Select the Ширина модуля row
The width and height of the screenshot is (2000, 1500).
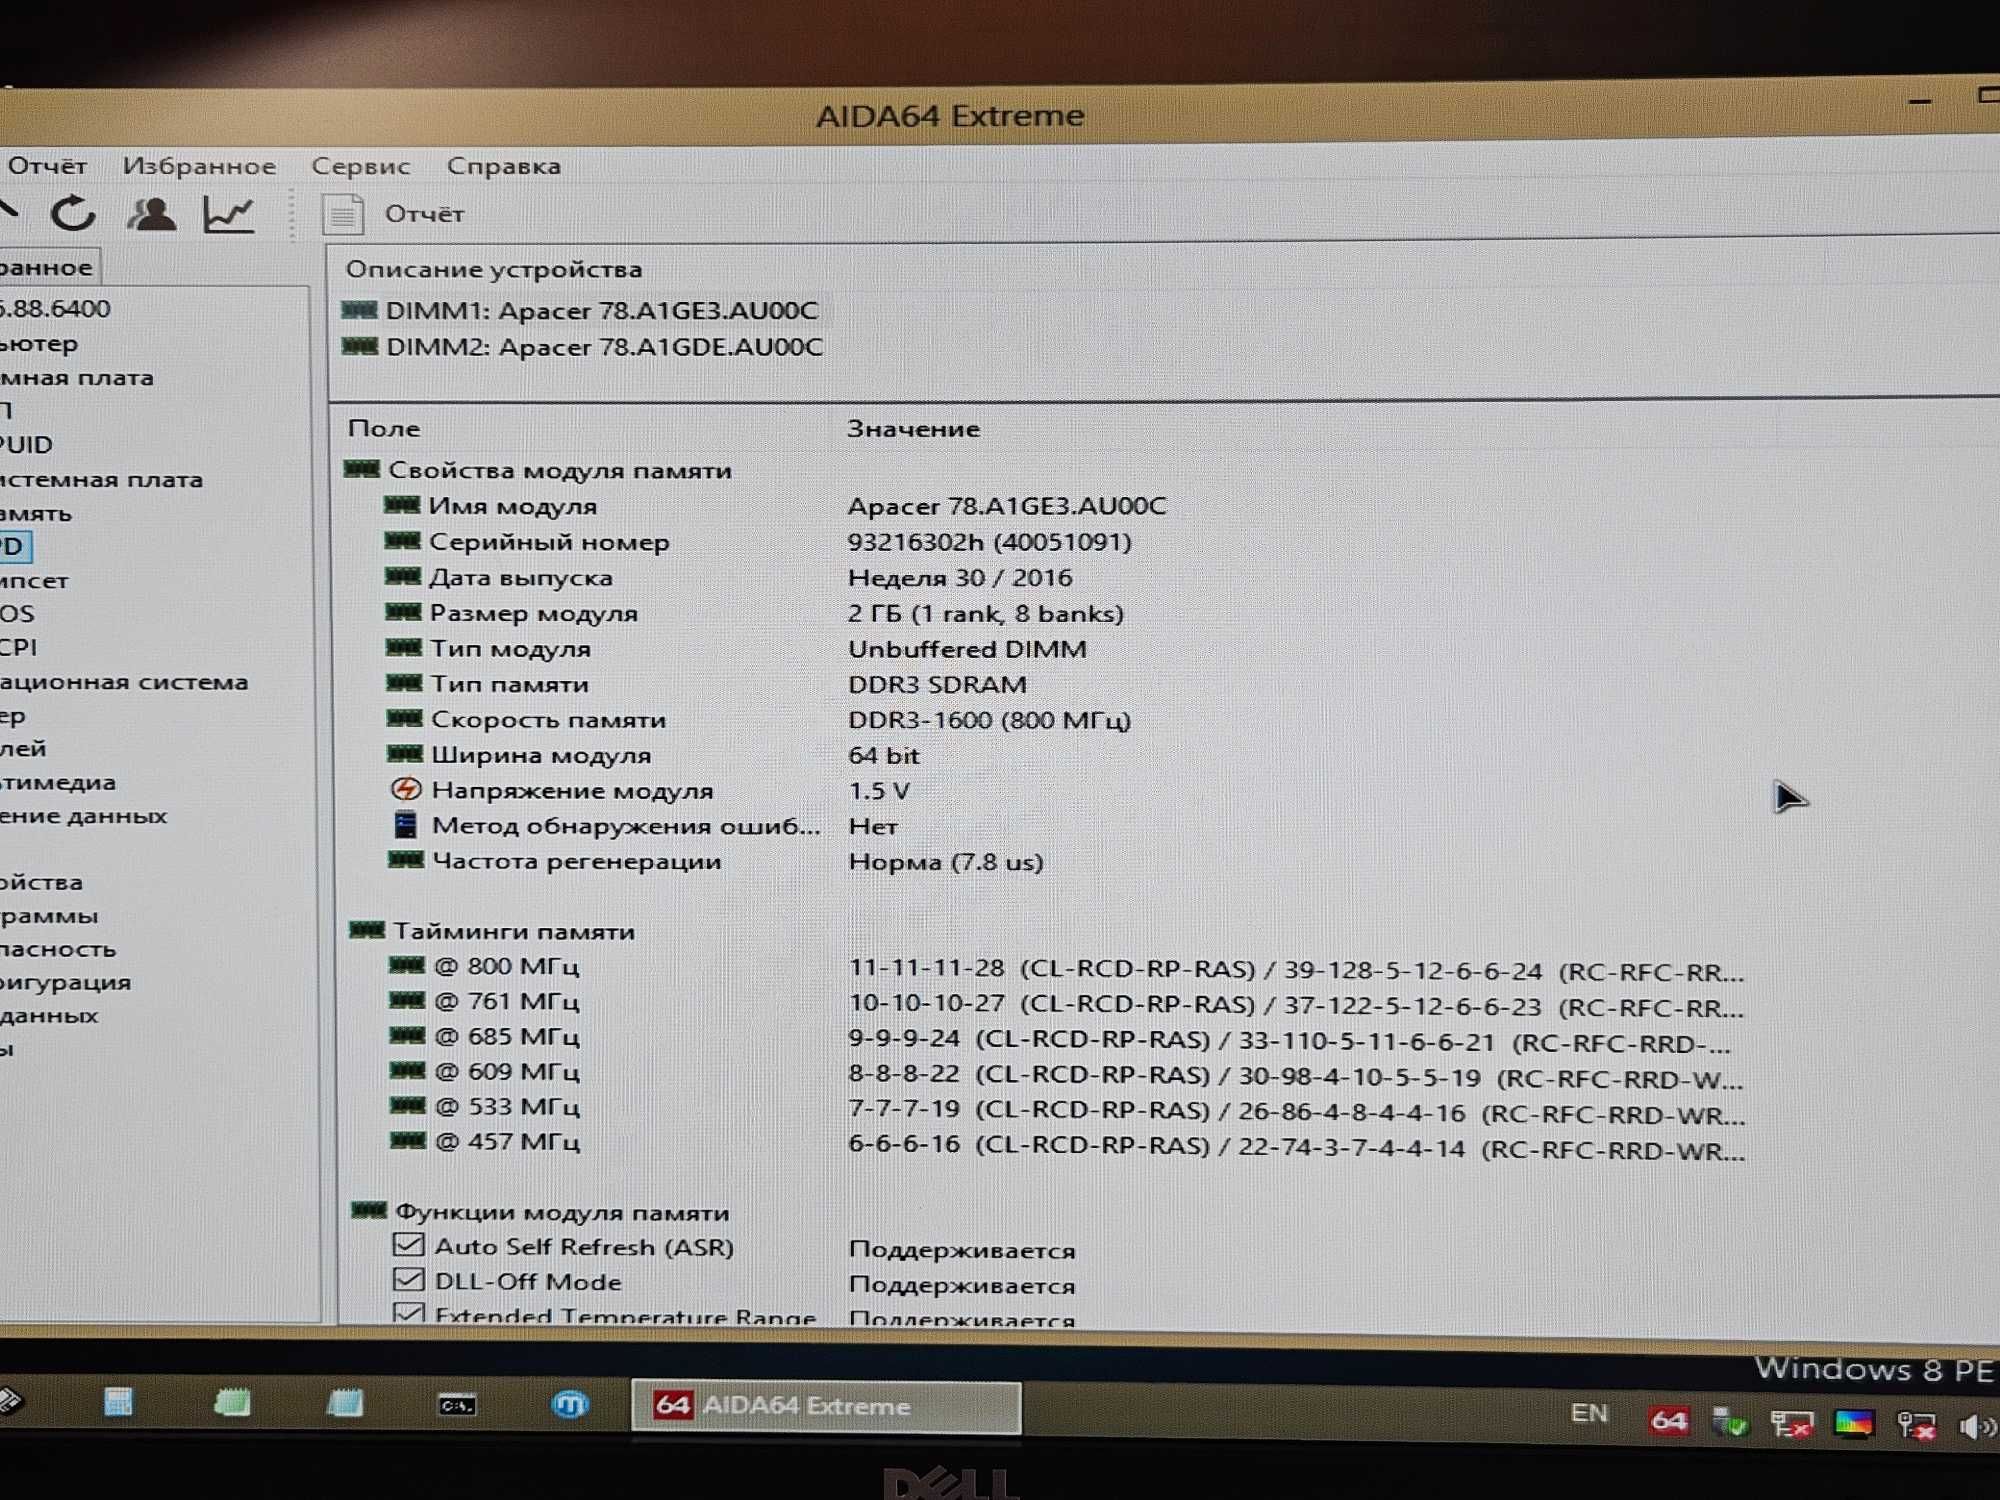653,755
